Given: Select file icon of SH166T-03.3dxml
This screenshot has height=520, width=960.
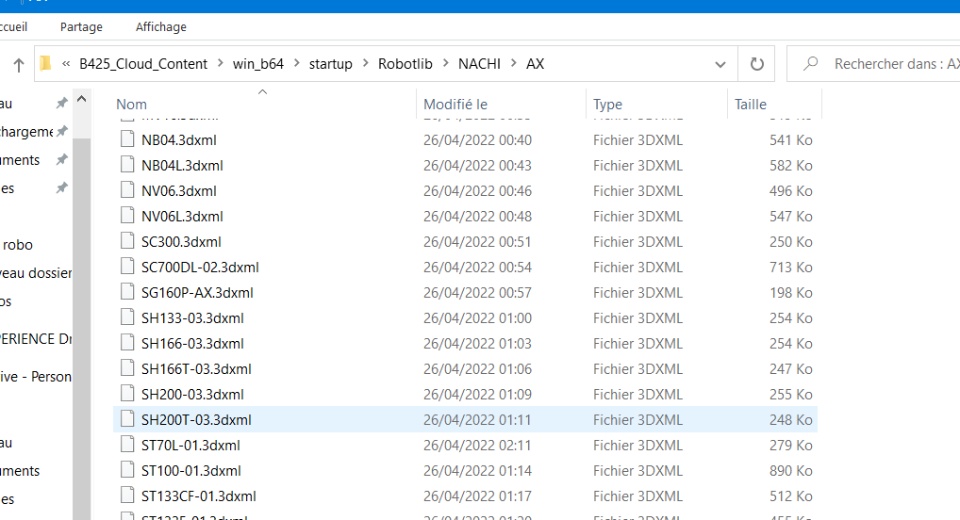Looking at the screenshot, I should 127,368.
